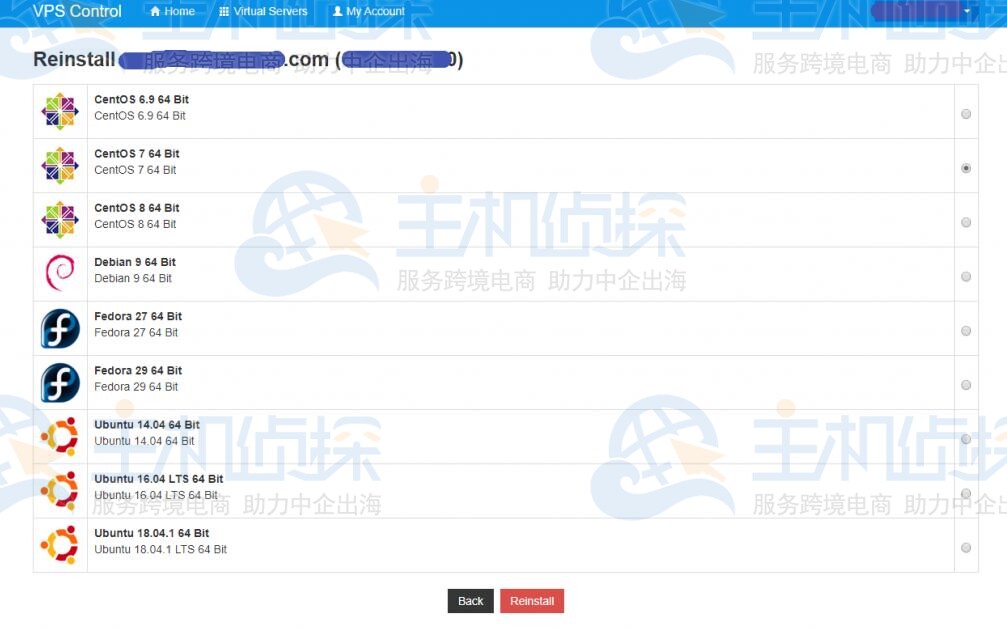Open the Home menu item

pos(172,12)
